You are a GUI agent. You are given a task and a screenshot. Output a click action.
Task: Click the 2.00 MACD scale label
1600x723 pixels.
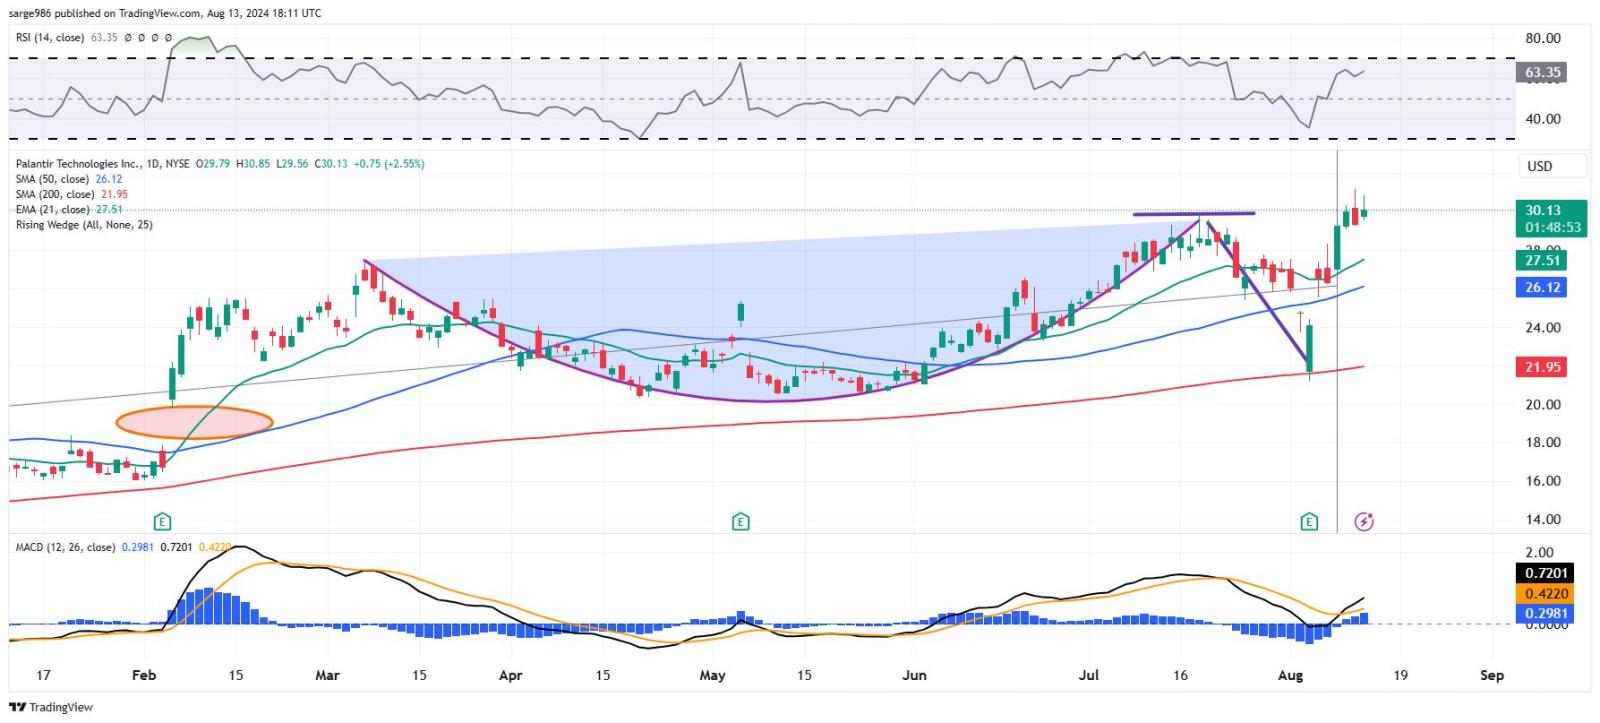1539,552
